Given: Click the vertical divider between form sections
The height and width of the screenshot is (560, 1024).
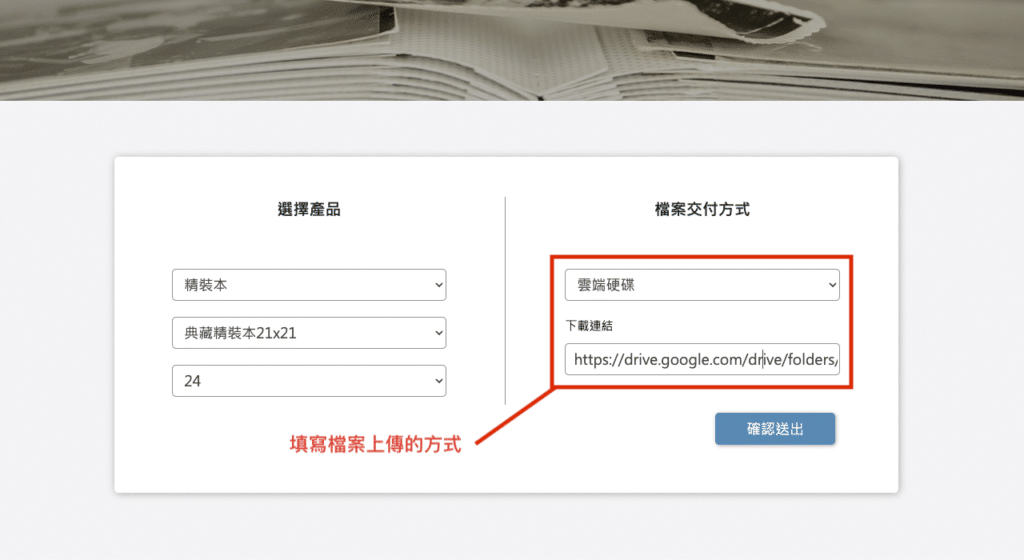Looking at the screenshot, I should click(x=505, y=300).
